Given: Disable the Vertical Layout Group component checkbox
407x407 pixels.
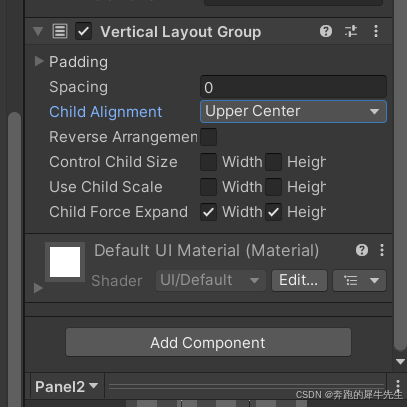Looking at the screenshot, I should pyautogui.click(x=83, y=32).
